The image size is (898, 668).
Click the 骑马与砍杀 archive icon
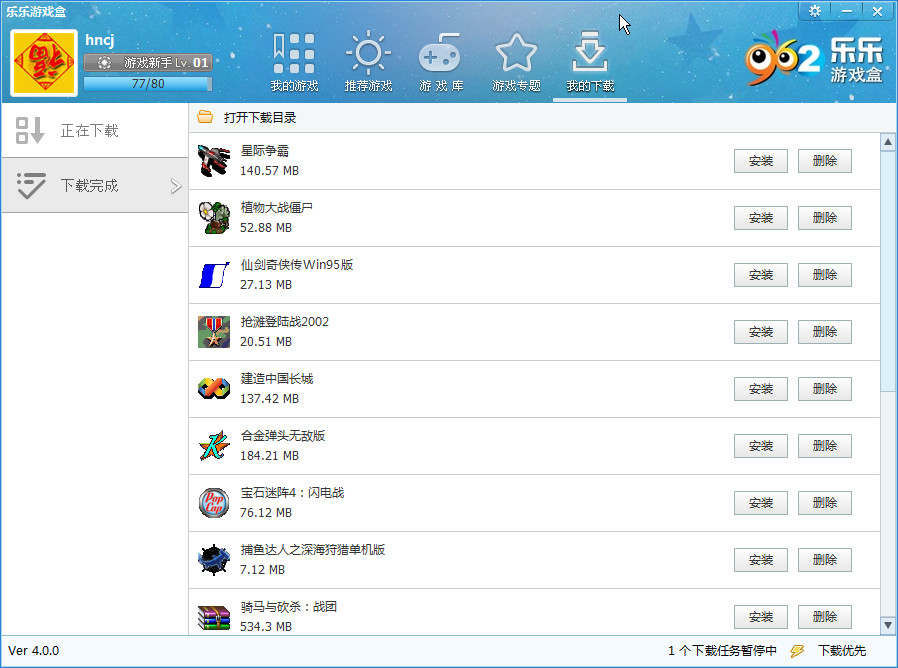coord(214,618)
